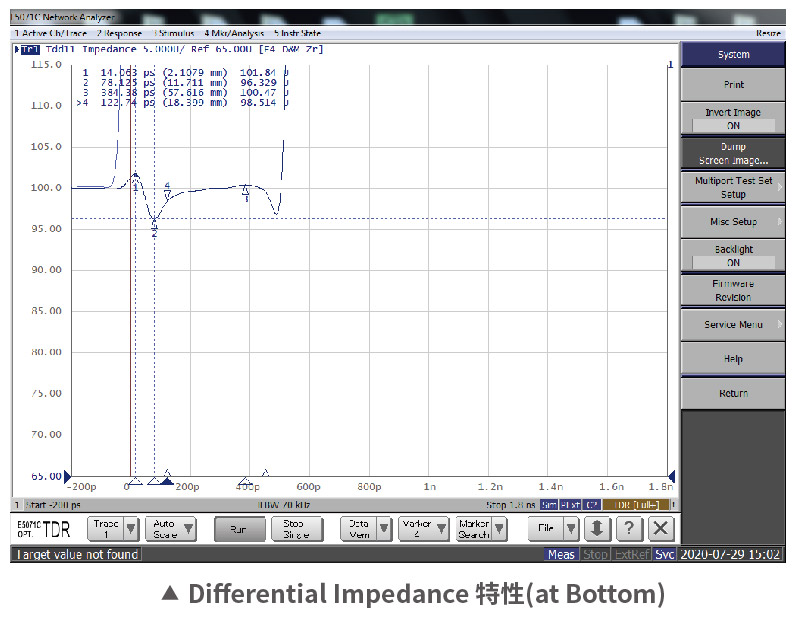
Task: Toggle Invert Image ON setting
Action: click(733, 119)
